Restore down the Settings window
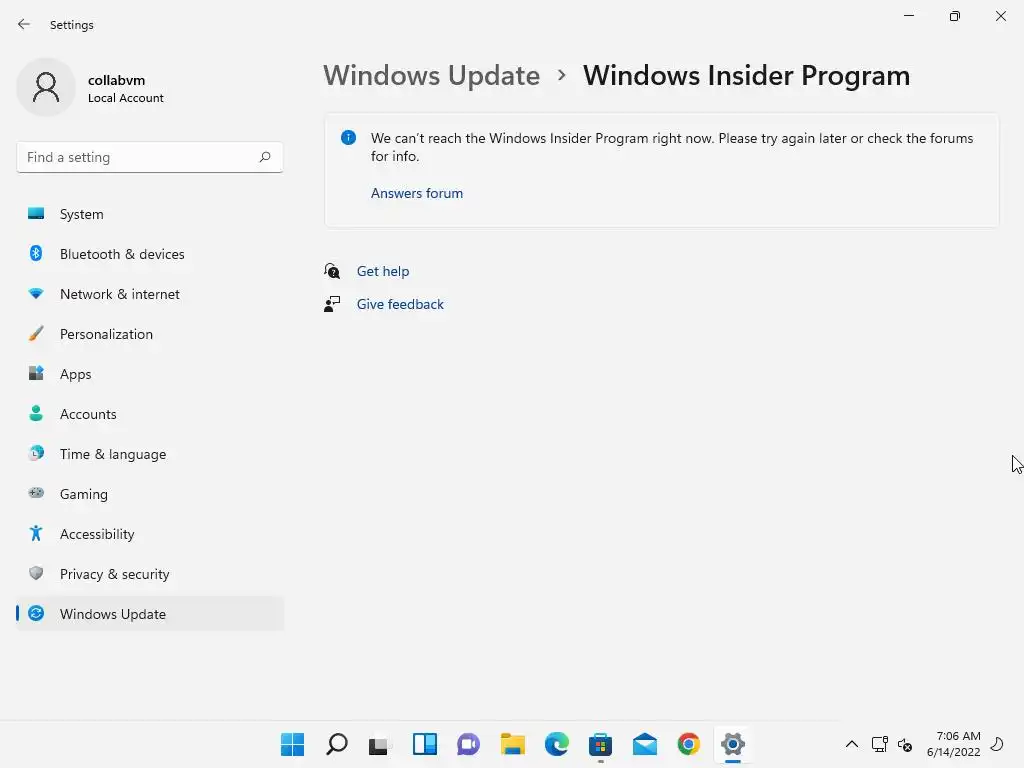Image resolution: width=1024 pixels, height=768 pixels. pyautogui.click(x=955, y=16)
